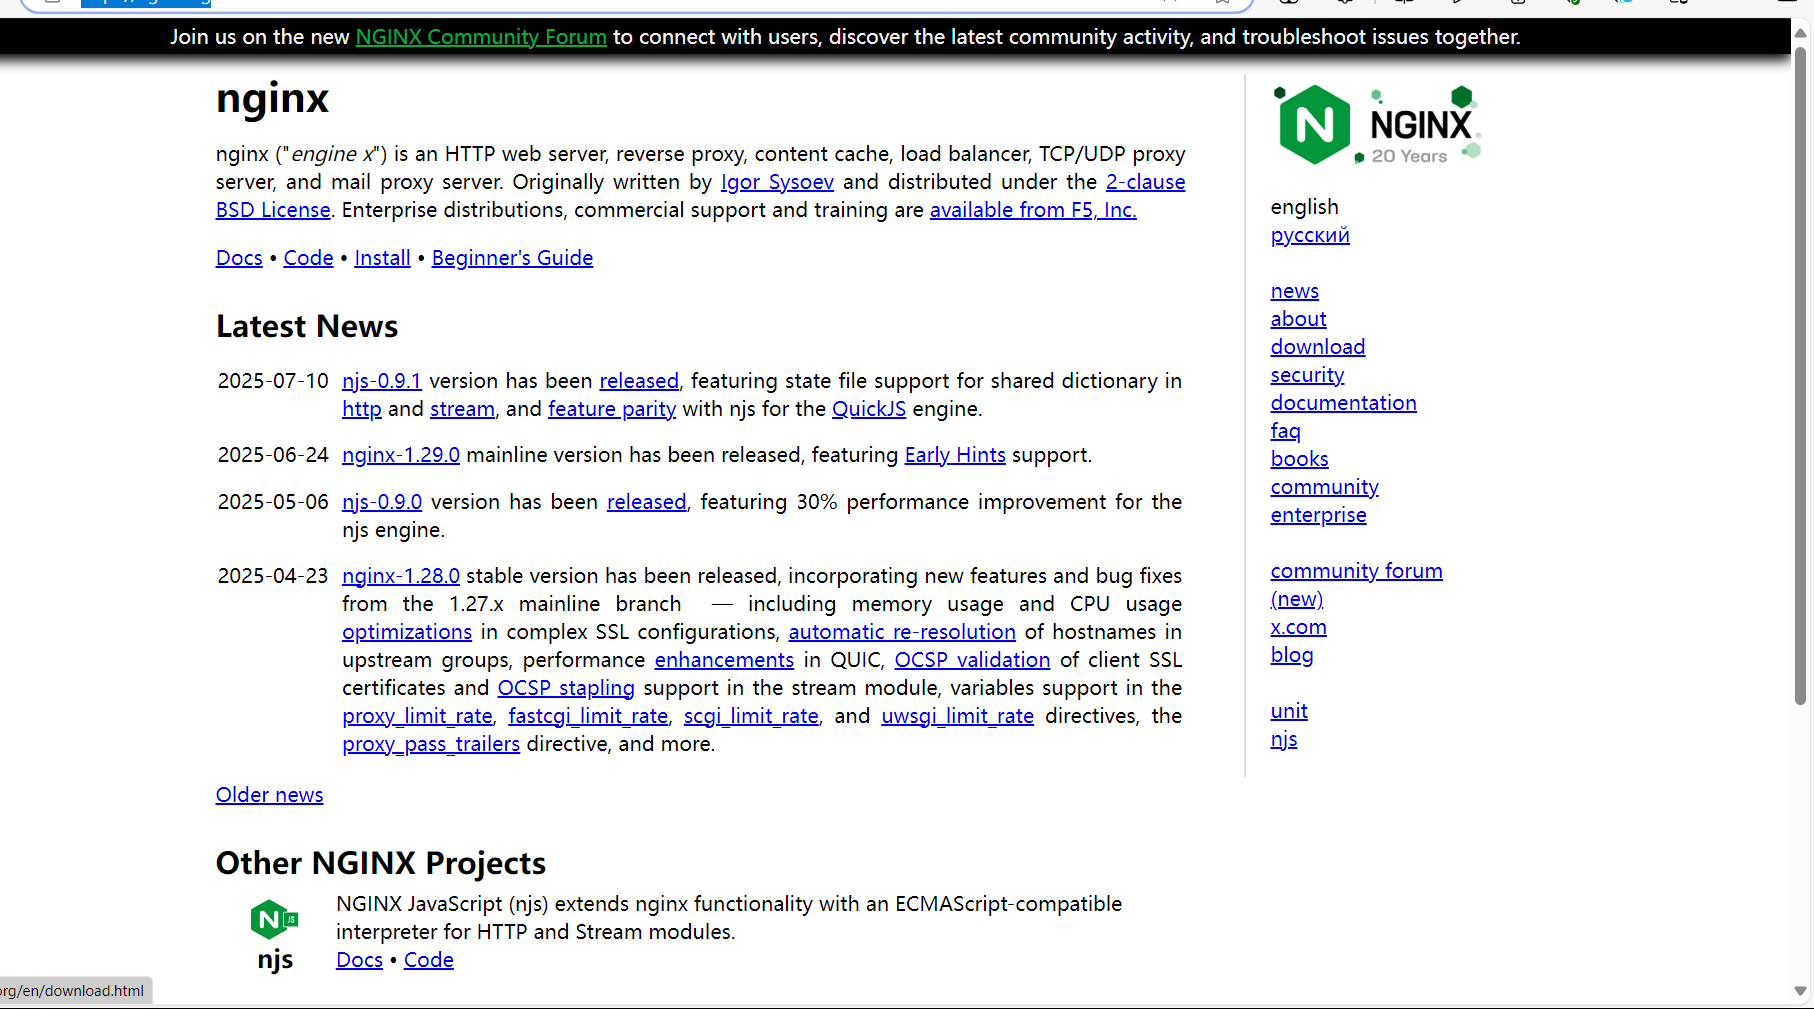
Task: Open the 2-clause BSD License link
Action: pos(1146,182)
